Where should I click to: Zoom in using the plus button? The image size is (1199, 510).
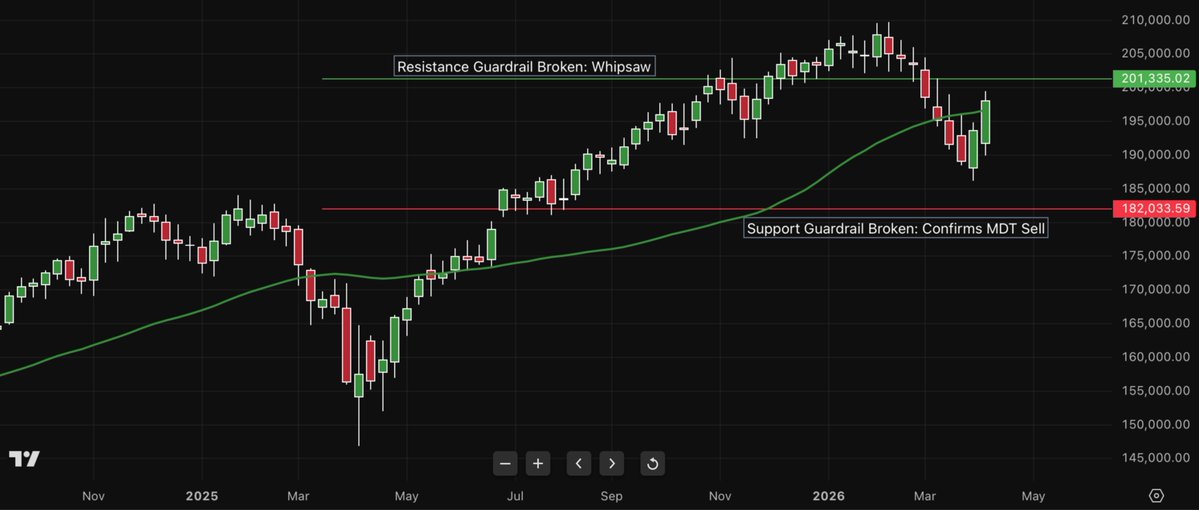(538, 463)
